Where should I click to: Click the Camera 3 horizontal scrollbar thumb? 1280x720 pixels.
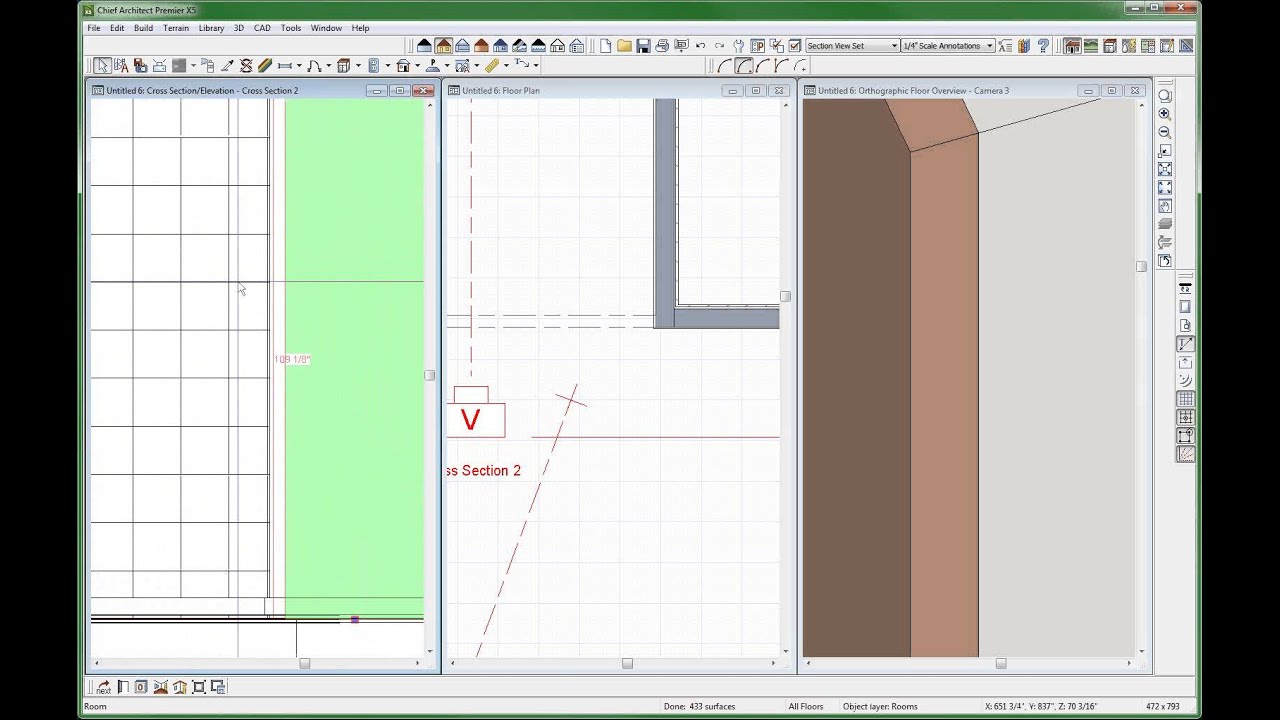(x=1000, y=663)
